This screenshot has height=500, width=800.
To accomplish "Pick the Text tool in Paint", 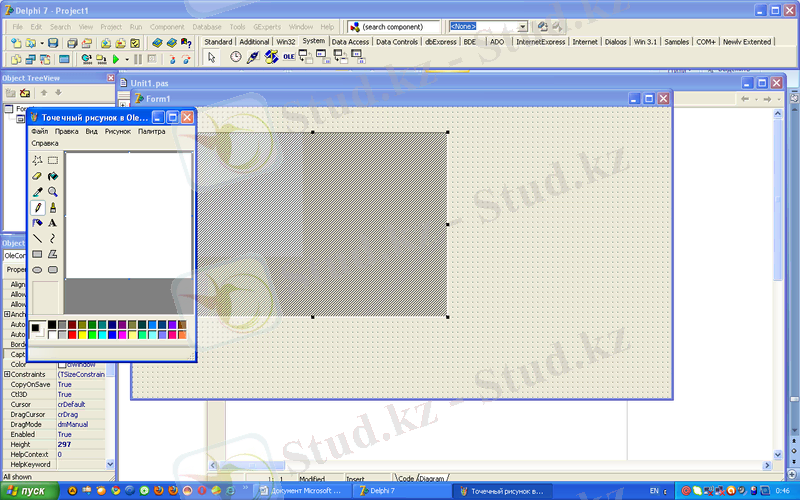I will pyautogui.click(x=53, y=223).
